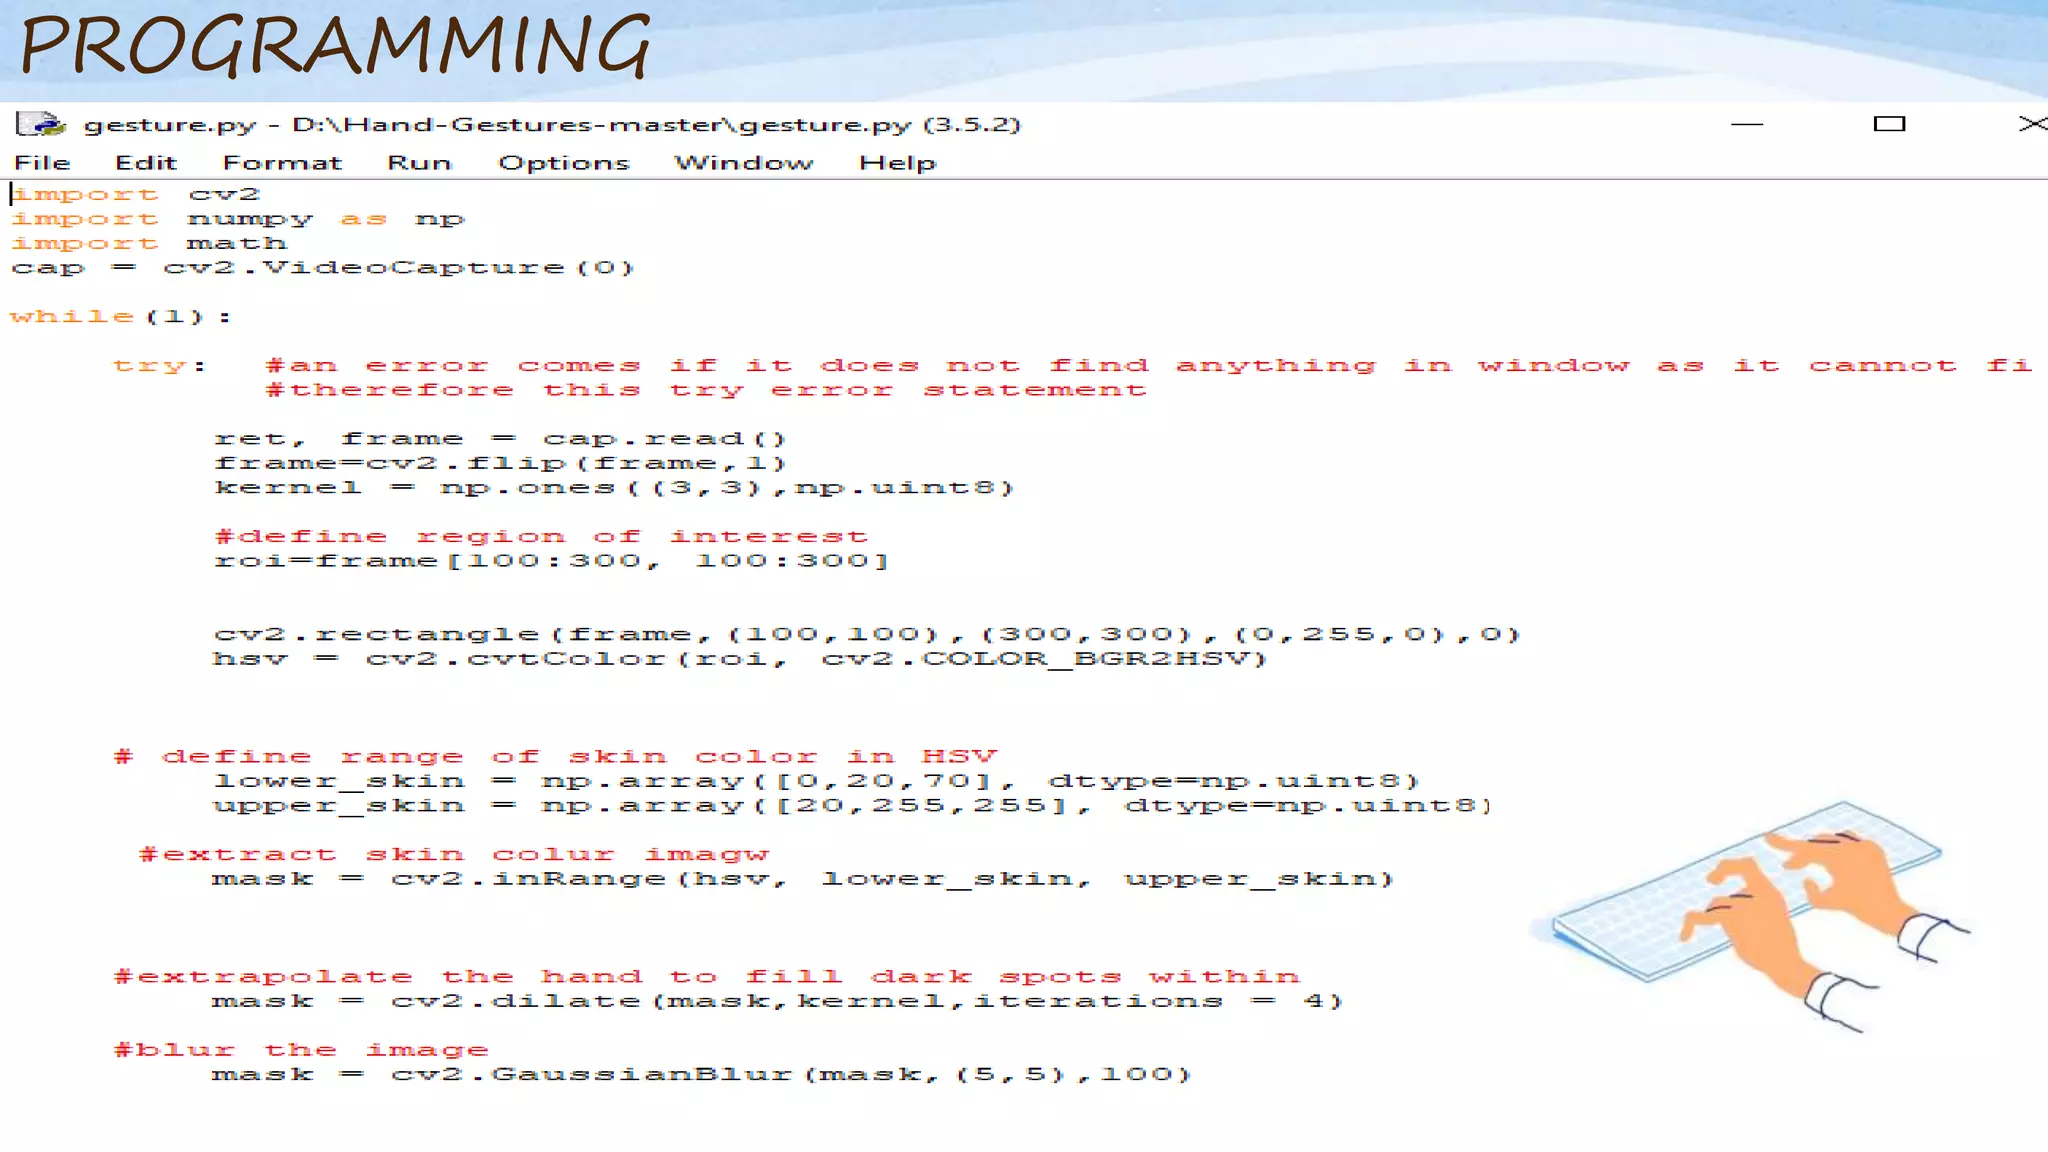
Task: Click the 'ret, frame = cap.read()' line
Action: click(x=501, y=439)
